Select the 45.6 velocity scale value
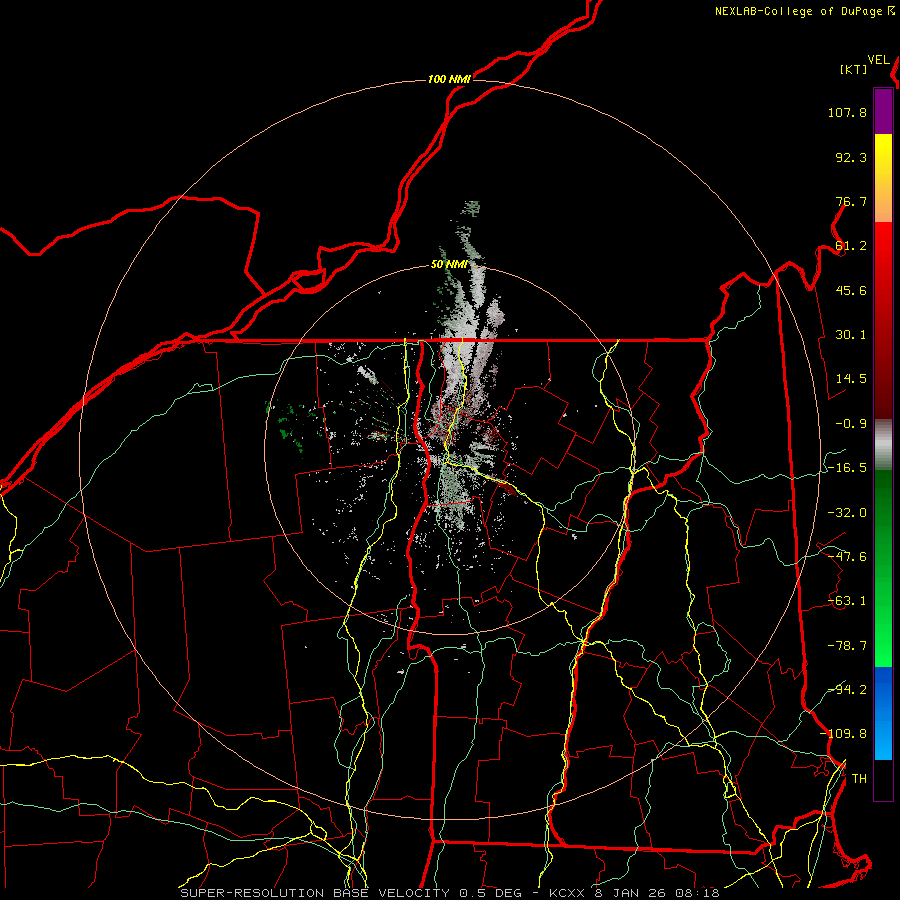The image size is (900, 900). 851,290
